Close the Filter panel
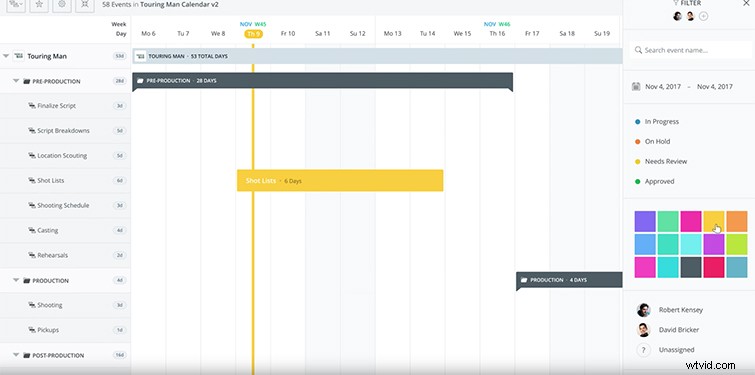755x375 pixels. pyautogui.click(x=746, y=3)
